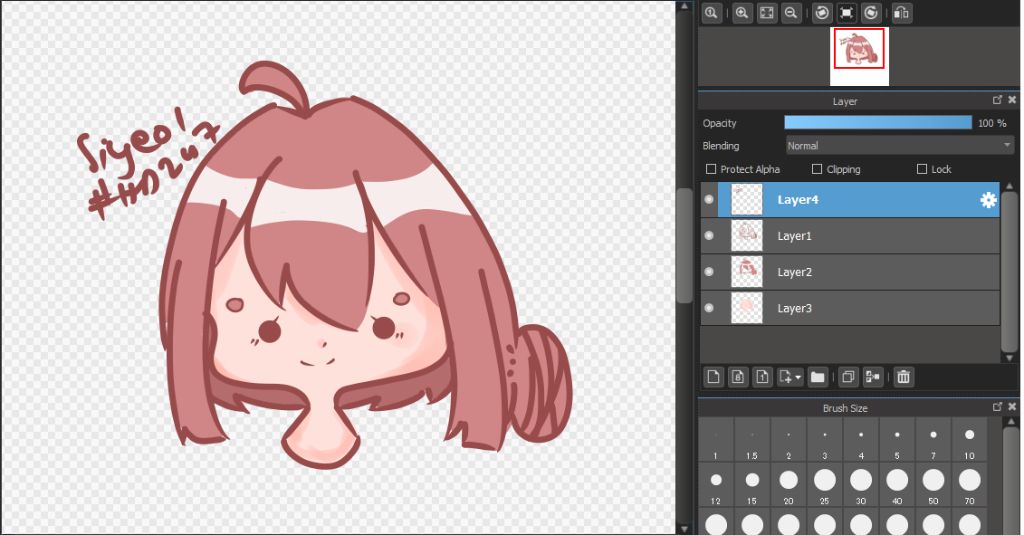This screenshot has height=535, width=1024.
Task: Click the Layer2 thumbnail
Action: [746, 272]
